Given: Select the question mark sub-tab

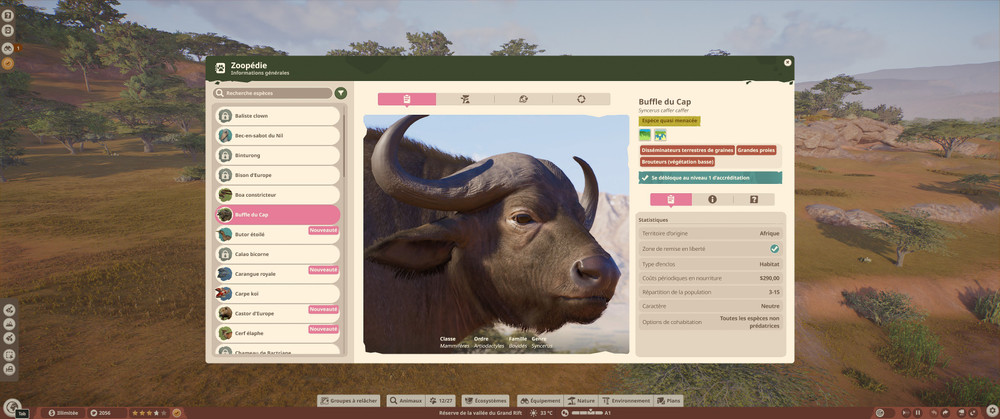Looking at the screenshot, I should [x=754, y=200].
